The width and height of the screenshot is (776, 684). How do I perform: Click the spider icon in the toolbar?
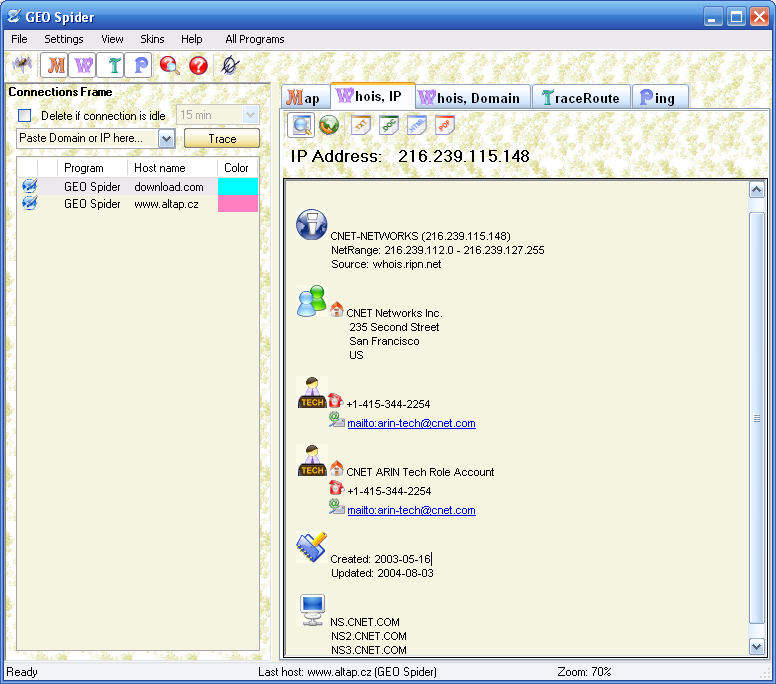point(22,65)
